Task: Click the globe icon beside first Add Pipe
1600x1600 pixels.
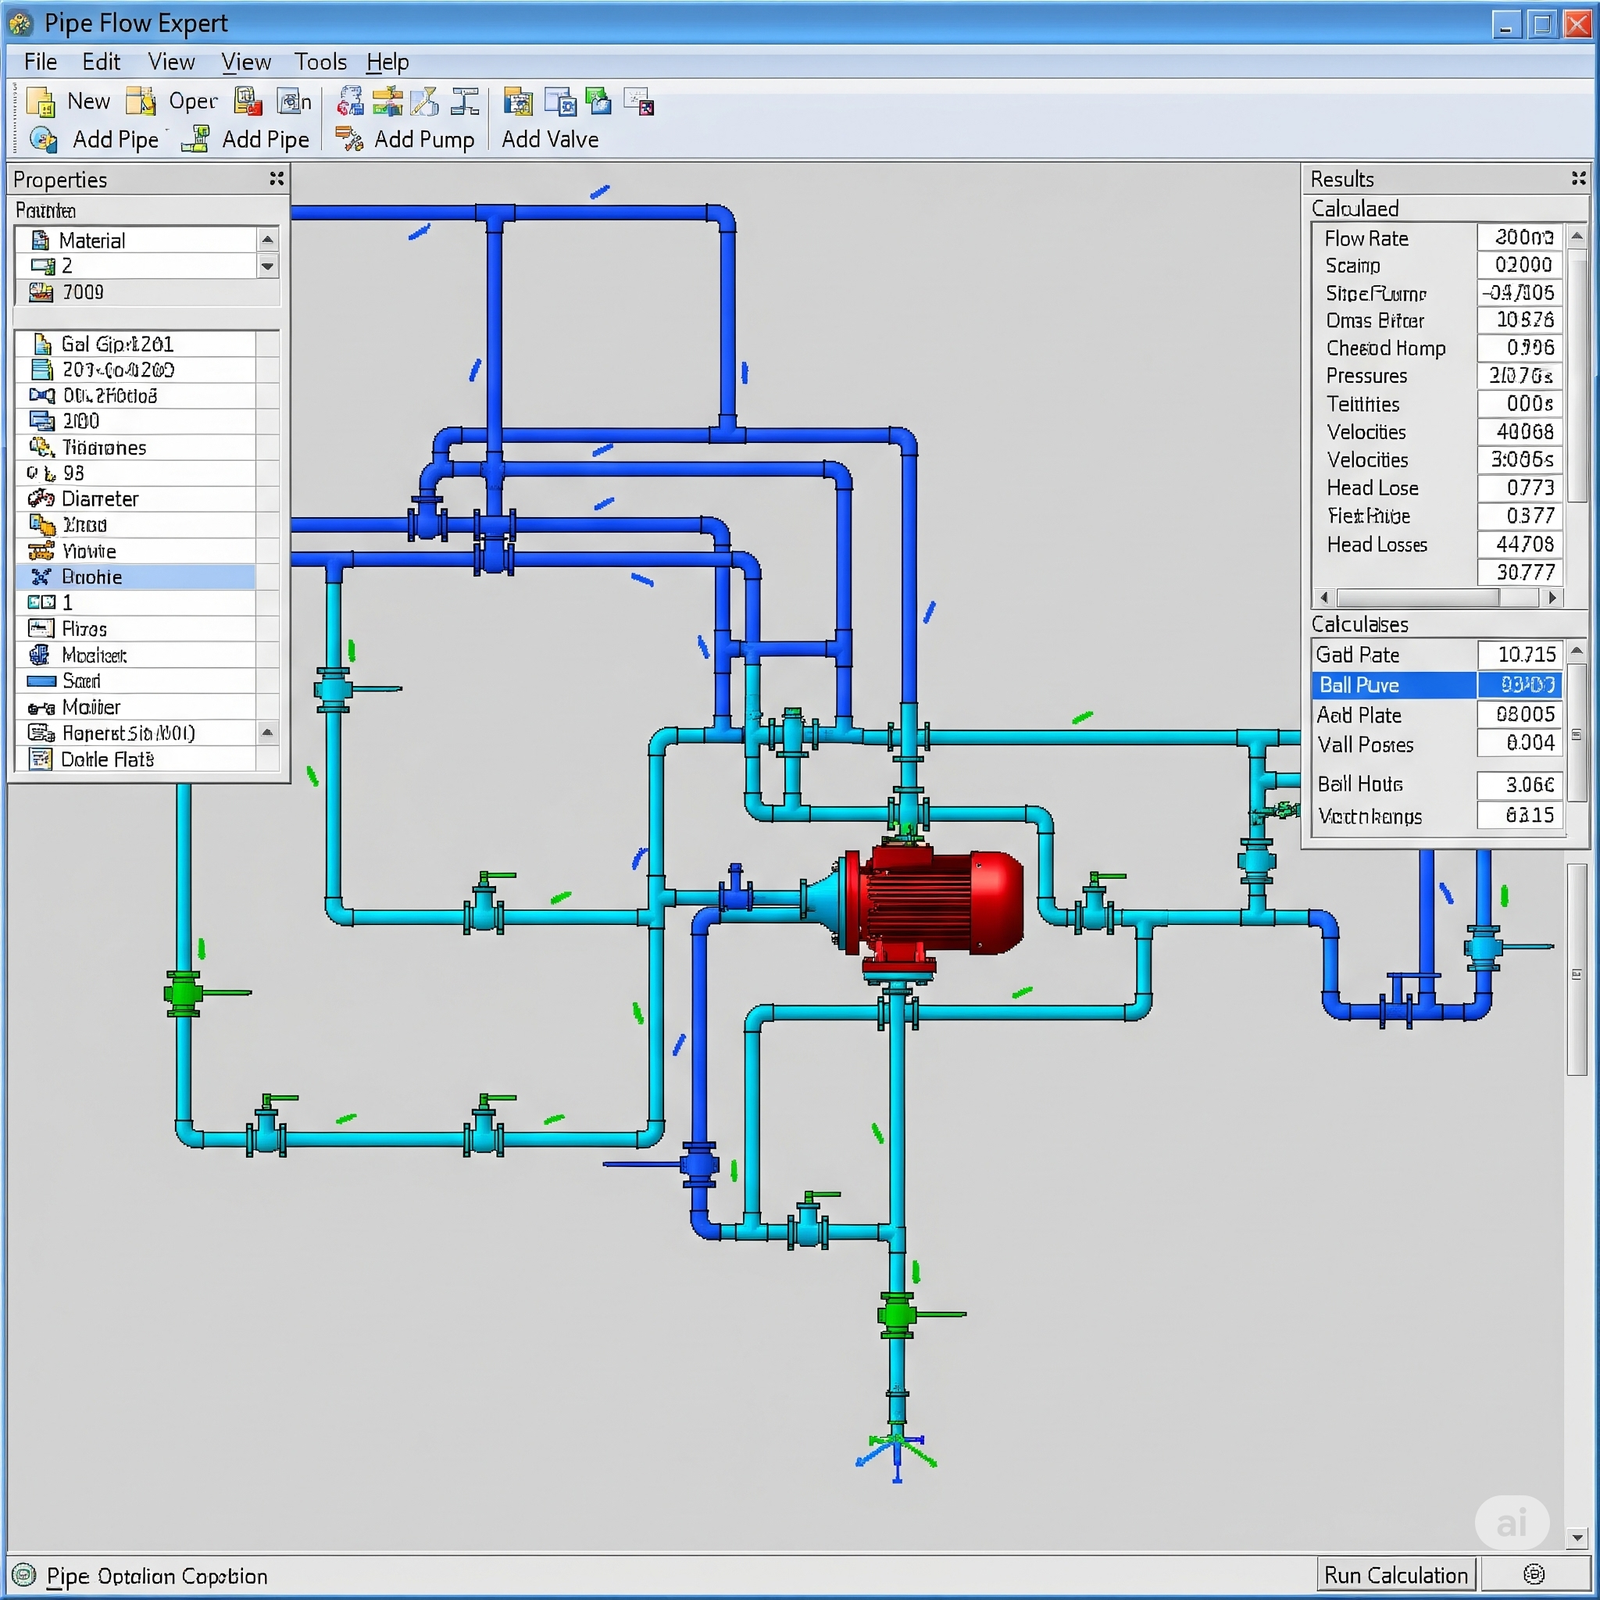Action: (43, 139)
